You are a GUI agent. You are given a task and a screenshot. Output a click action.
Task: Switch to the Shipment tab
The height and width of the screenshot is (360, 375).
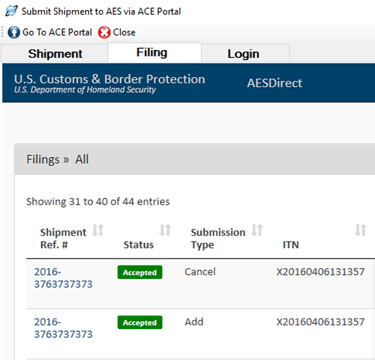(x=55, y=53)
